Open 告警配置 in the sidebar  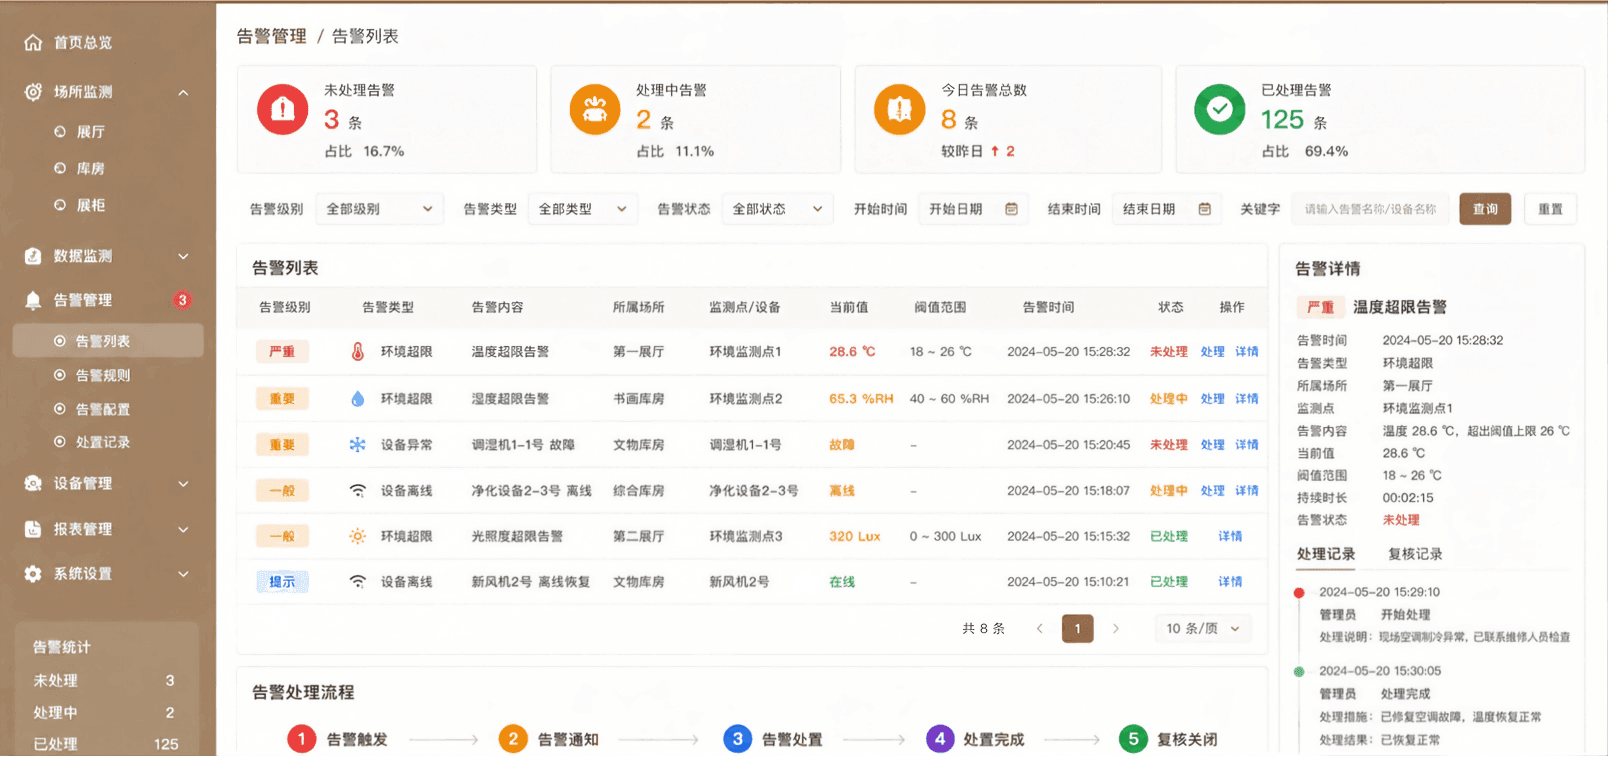tap(103, 409)
